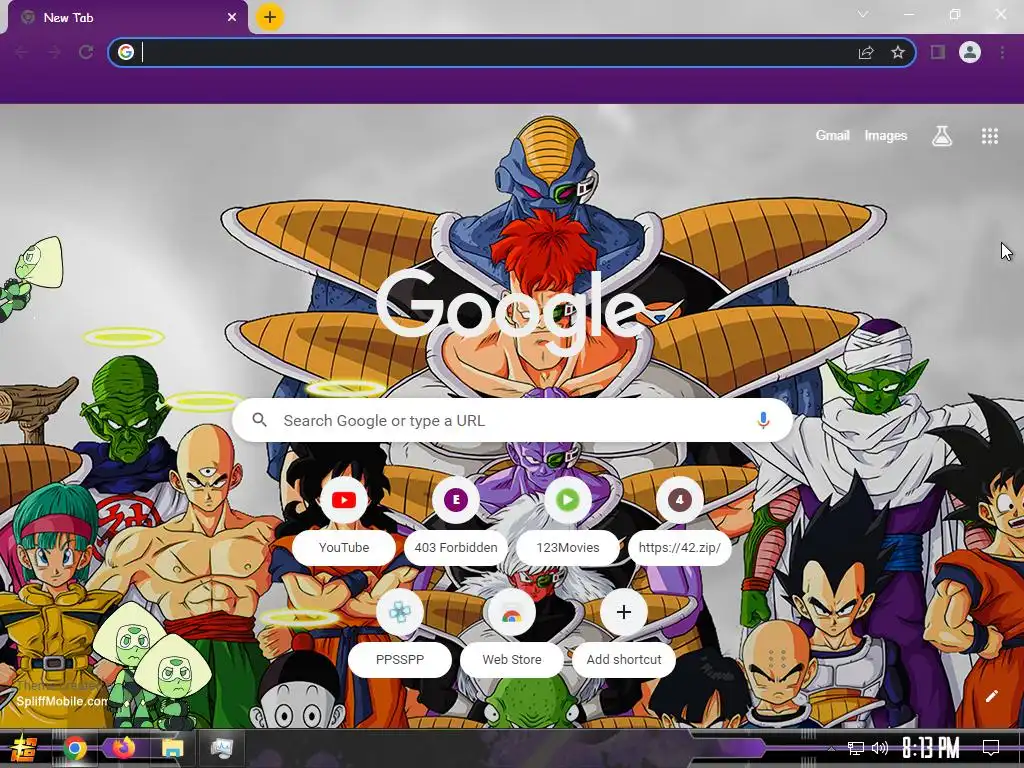This screenshot has width=1024, height=768.
Task: Customize this page with the pencil icon
Action: coord(991,696)
